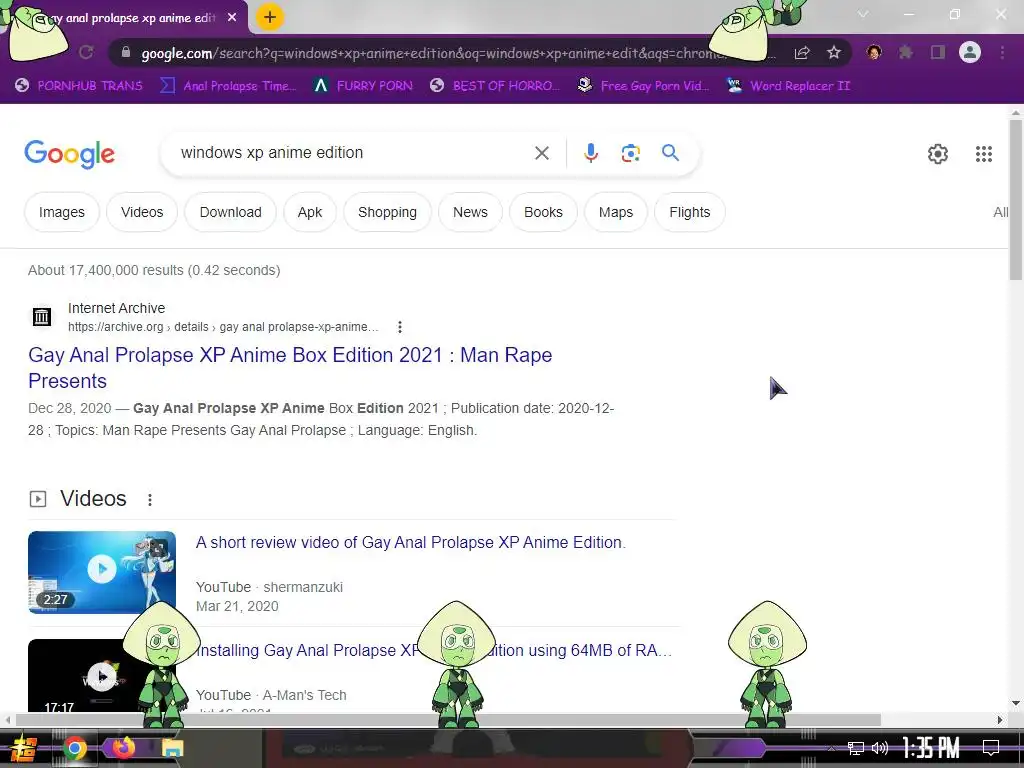Open the Chrome profile avatar menu
Image resolution: width=1024 pixels, height=768 pixels.
[x=970, y=52]
